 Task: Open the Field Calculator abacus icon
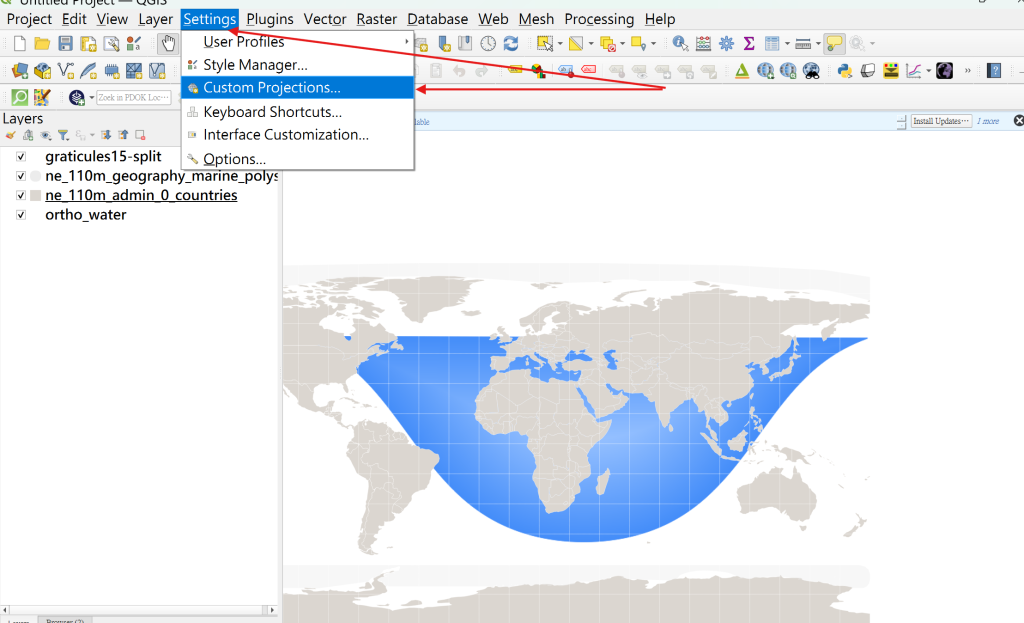pyautogui.click(x=703, y=44)
